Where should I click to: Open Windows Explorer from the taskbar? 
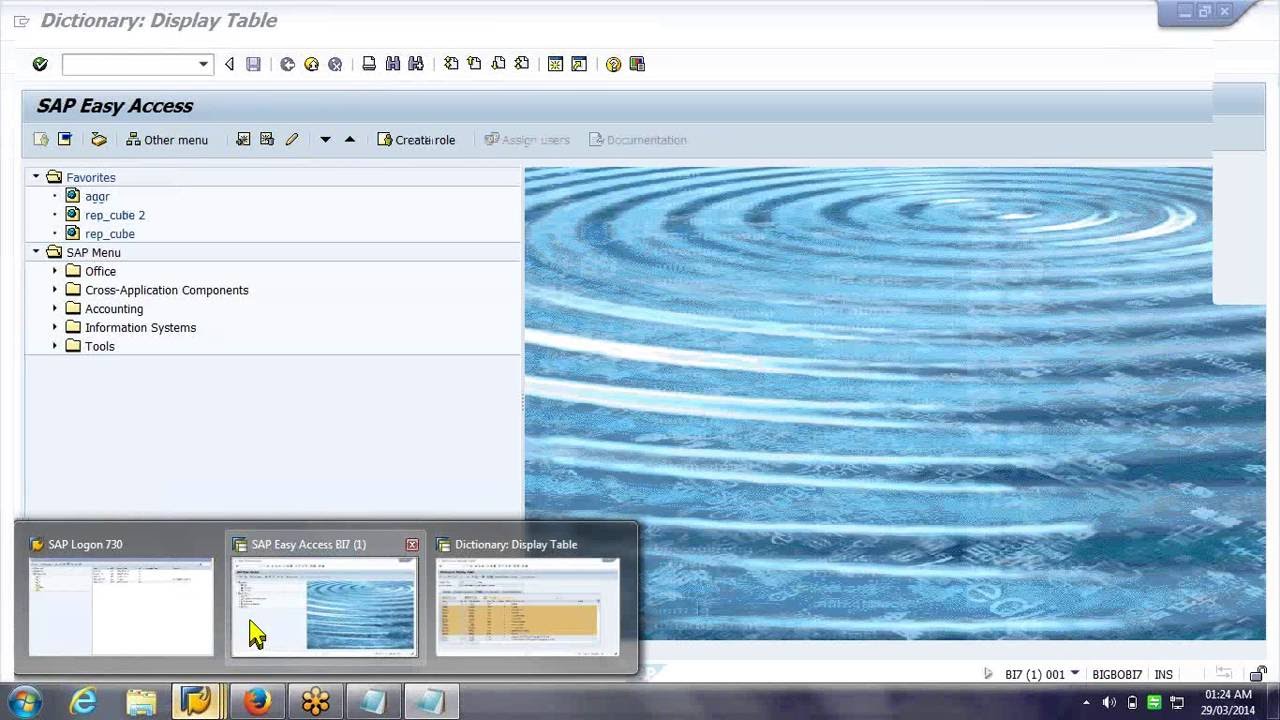141,702
